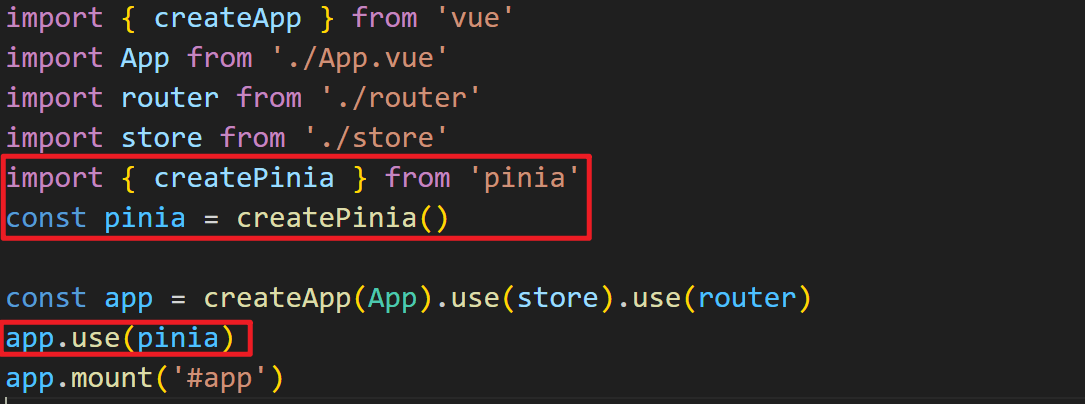Click the './store' path string
Screen dimensions: 1085x404
(x=375, y=138)
